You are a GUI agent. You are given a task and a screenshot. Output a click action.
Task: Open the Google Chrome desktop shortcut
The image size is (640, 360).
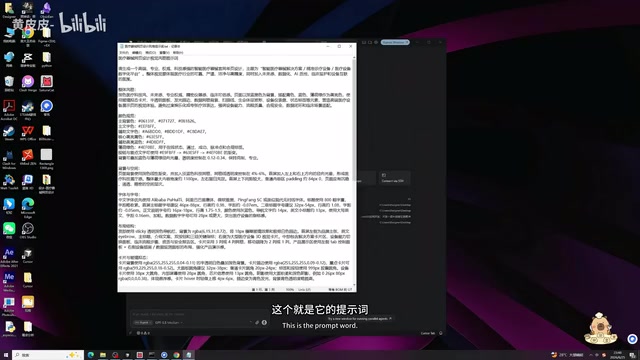coord(28,35)
